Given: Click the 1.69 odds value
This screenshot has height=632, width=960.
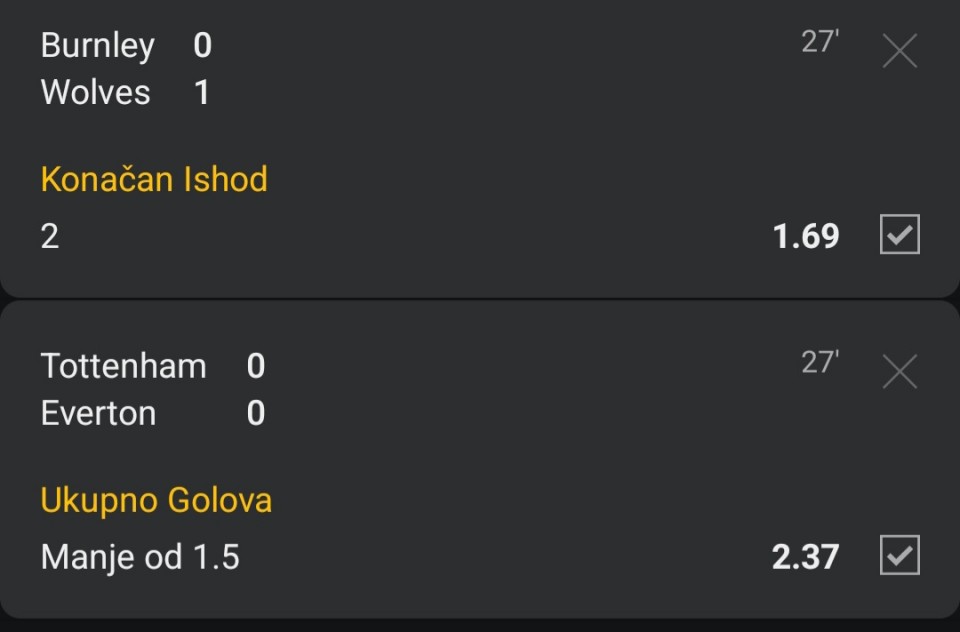Looking at the screenshot, I should tap(806, 236).
